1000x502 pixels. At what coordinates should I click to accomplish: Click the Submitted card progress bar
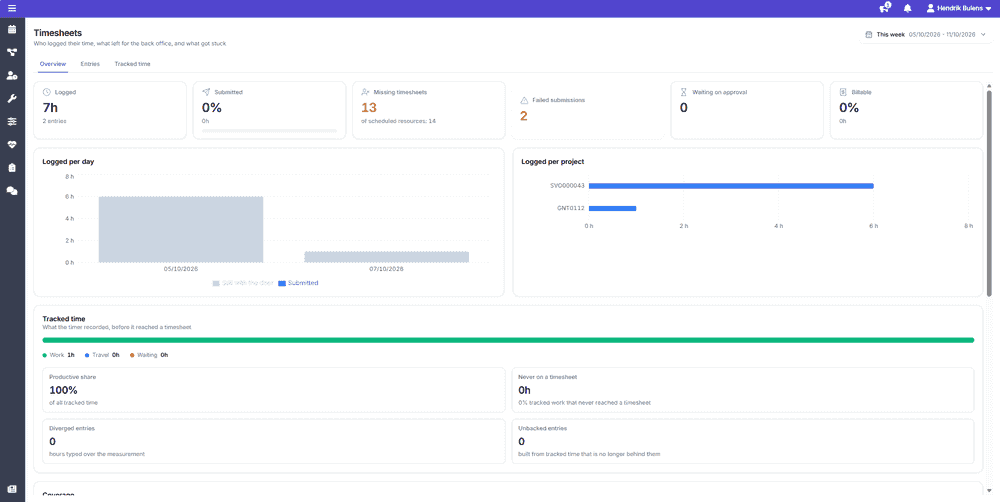pos(269,131)
